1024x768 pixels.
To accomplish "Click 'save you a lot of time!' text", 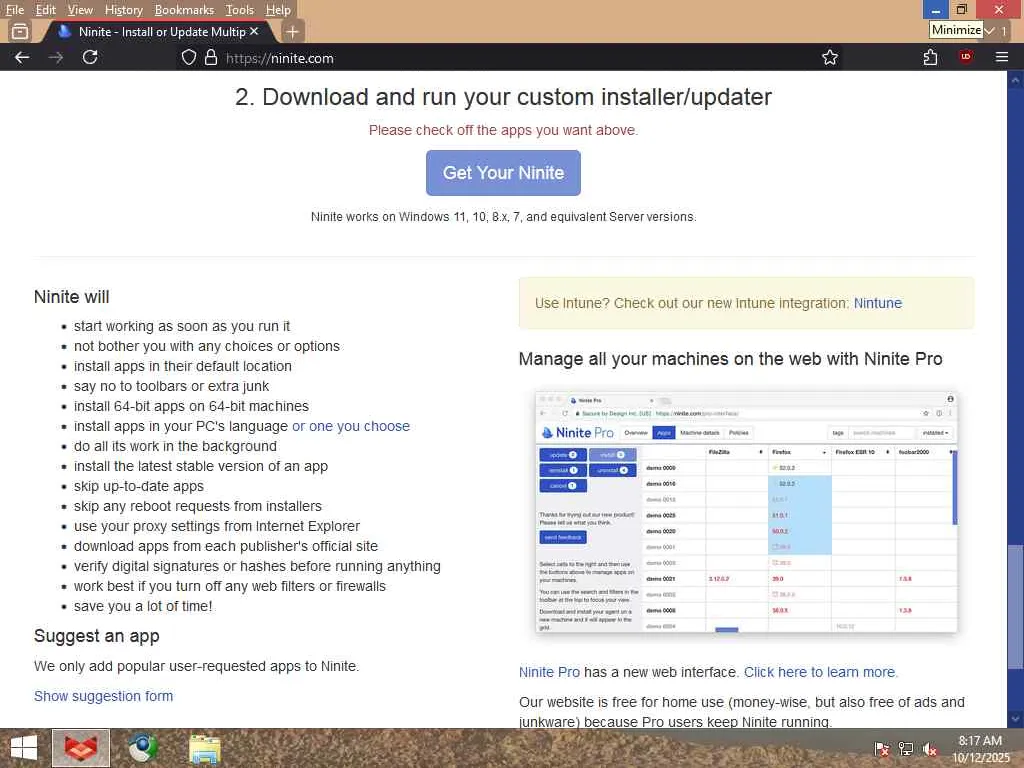I will 143,606.
